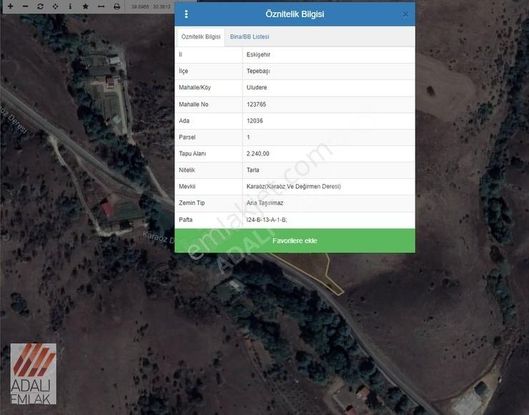This screenshot has width=529, height=415.
Task: Click the Mevkii value Karaöz
Action: (294, 187)
